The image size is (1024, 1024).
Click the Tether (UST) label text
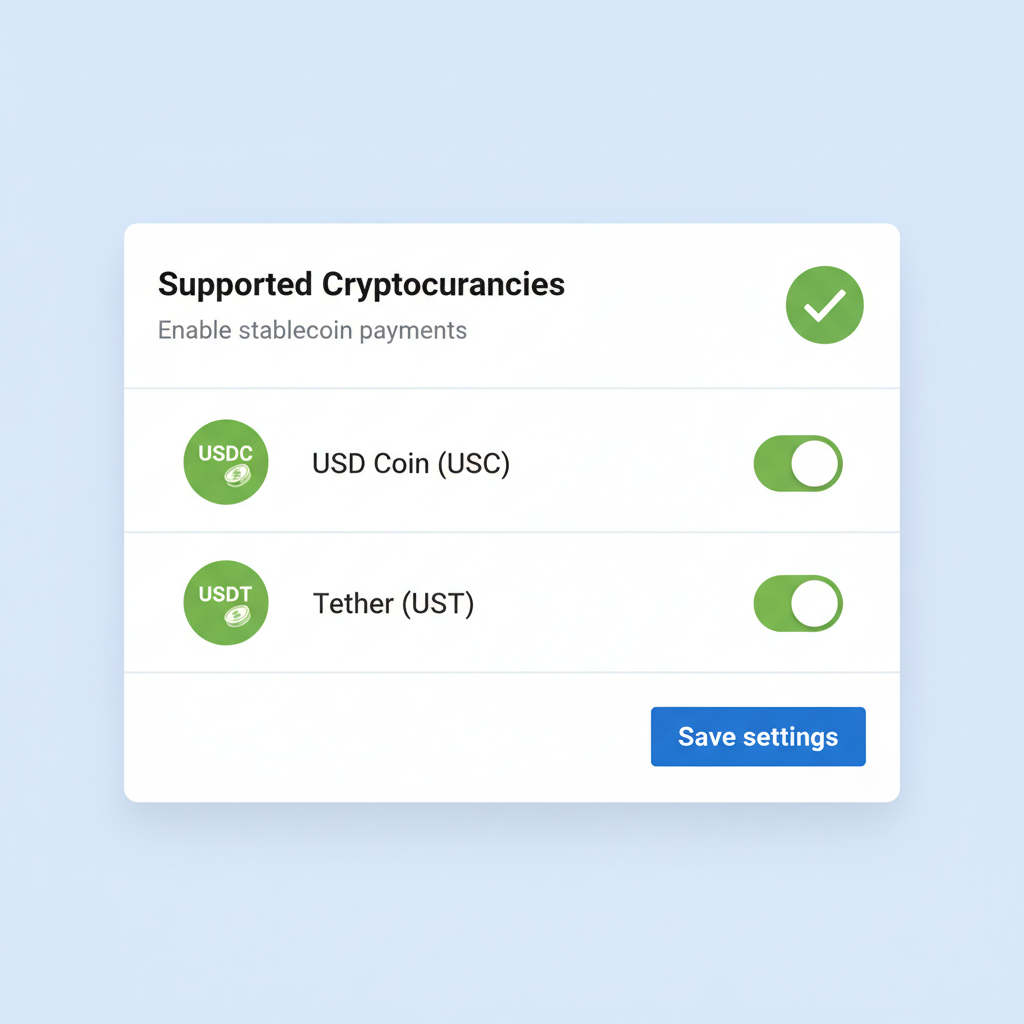point(392,603)
